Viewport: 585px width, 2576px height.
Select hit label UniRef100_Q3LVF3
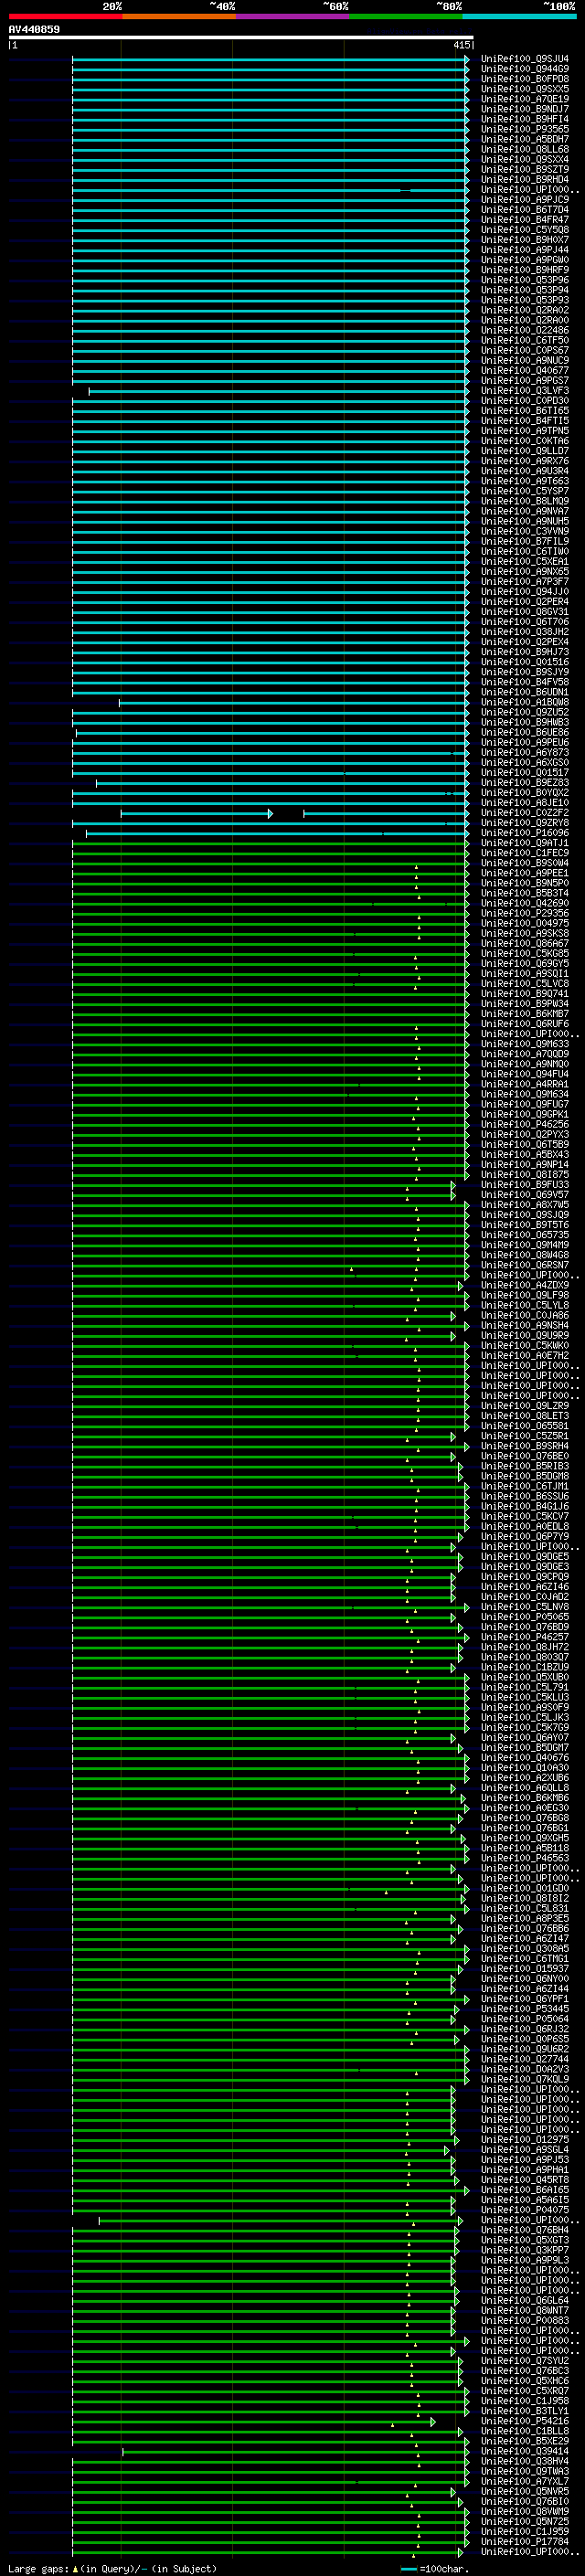(525, 391)
